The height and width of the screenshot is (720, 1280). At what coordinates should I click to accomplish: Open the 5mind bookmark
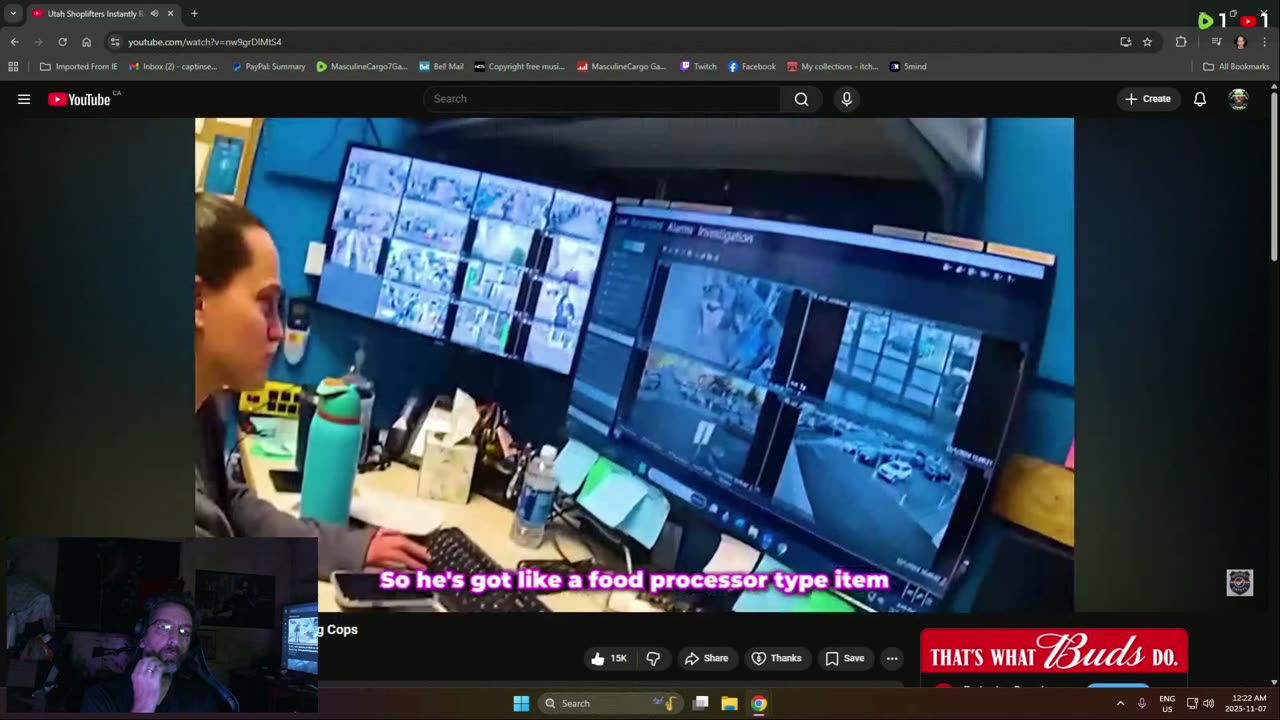908,66
